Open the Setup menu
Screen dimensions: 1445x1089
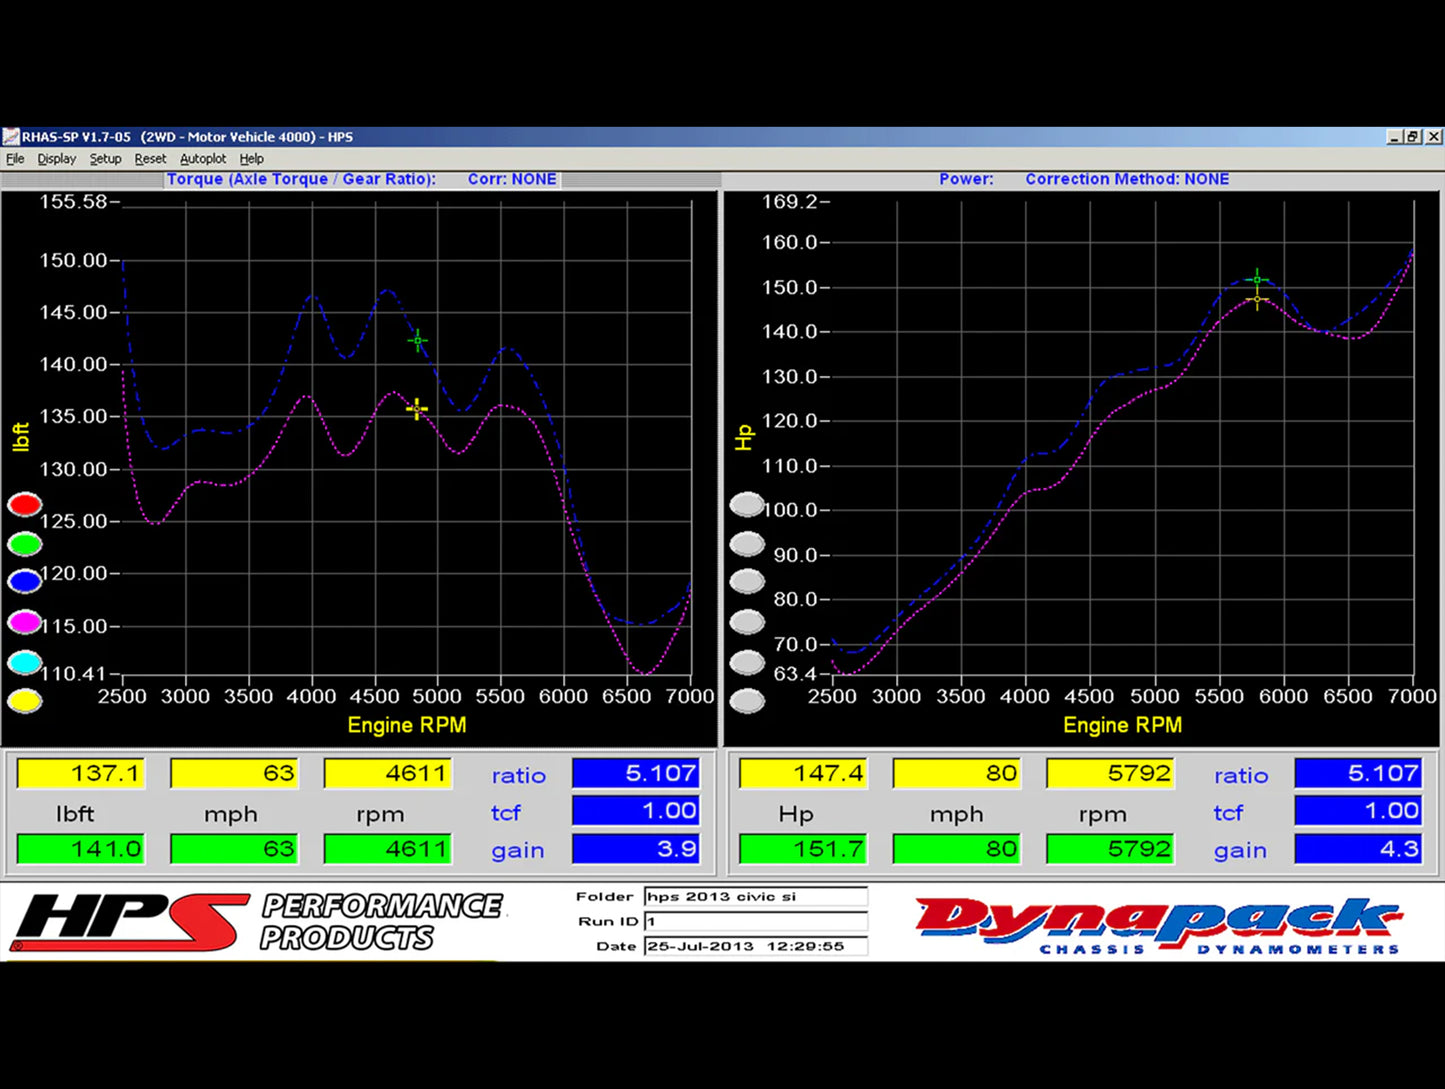point(105,159)
